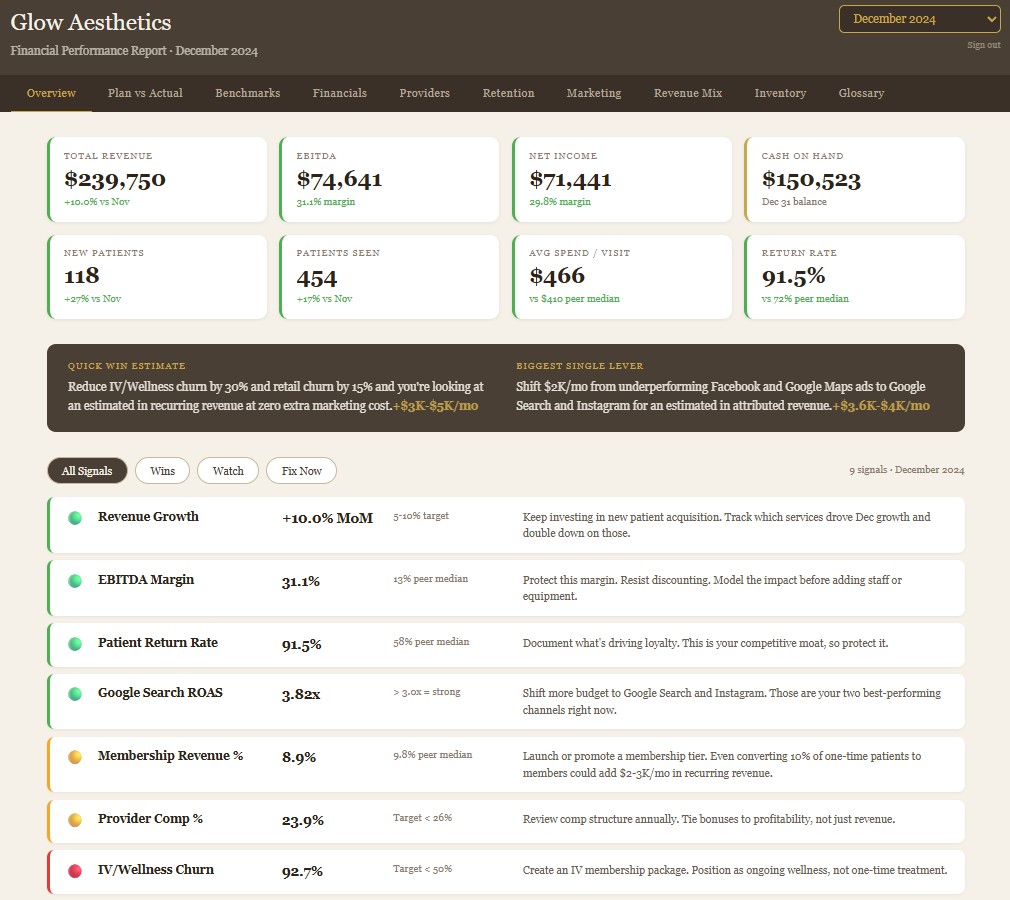Click the Total Revenue $239,750 value
The width and height of the screenshot is (1010, 900).
pyautogui.click(x=115, y=179)
